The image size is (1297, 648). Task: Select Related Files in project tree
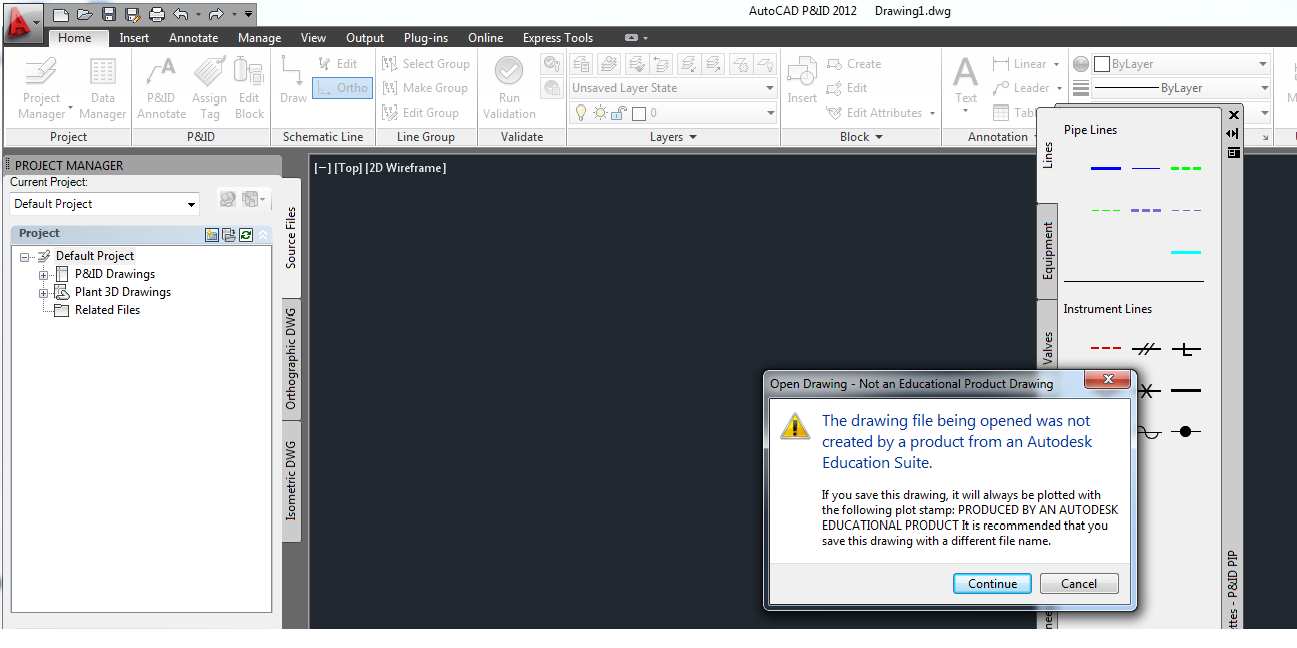pyautogui.click(x=107, y=310)
